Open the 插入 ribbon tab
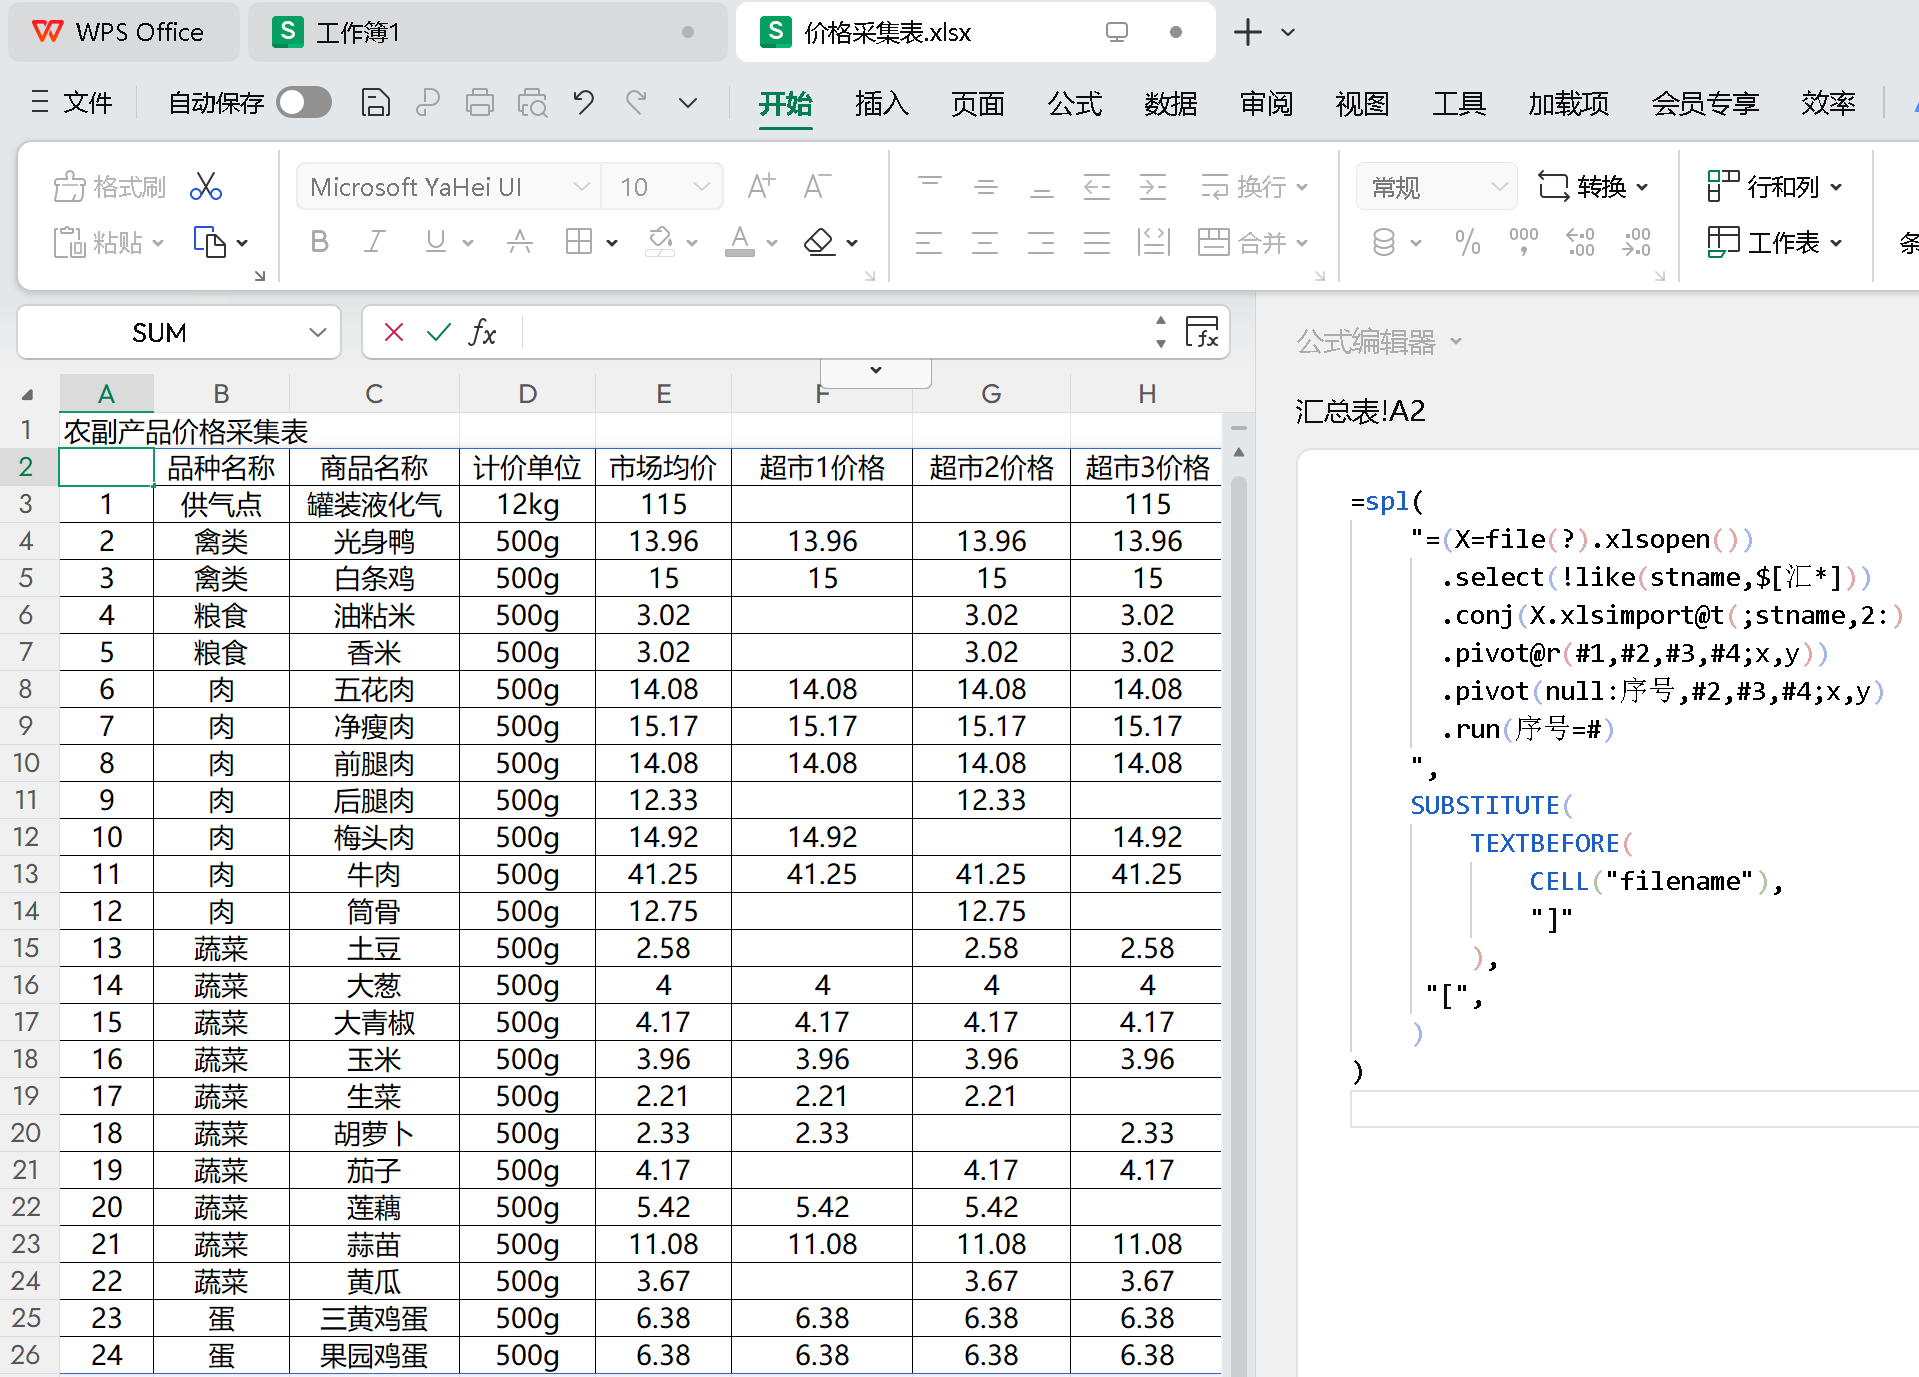Screen dimensions: 1919x1377 (881, 103)
